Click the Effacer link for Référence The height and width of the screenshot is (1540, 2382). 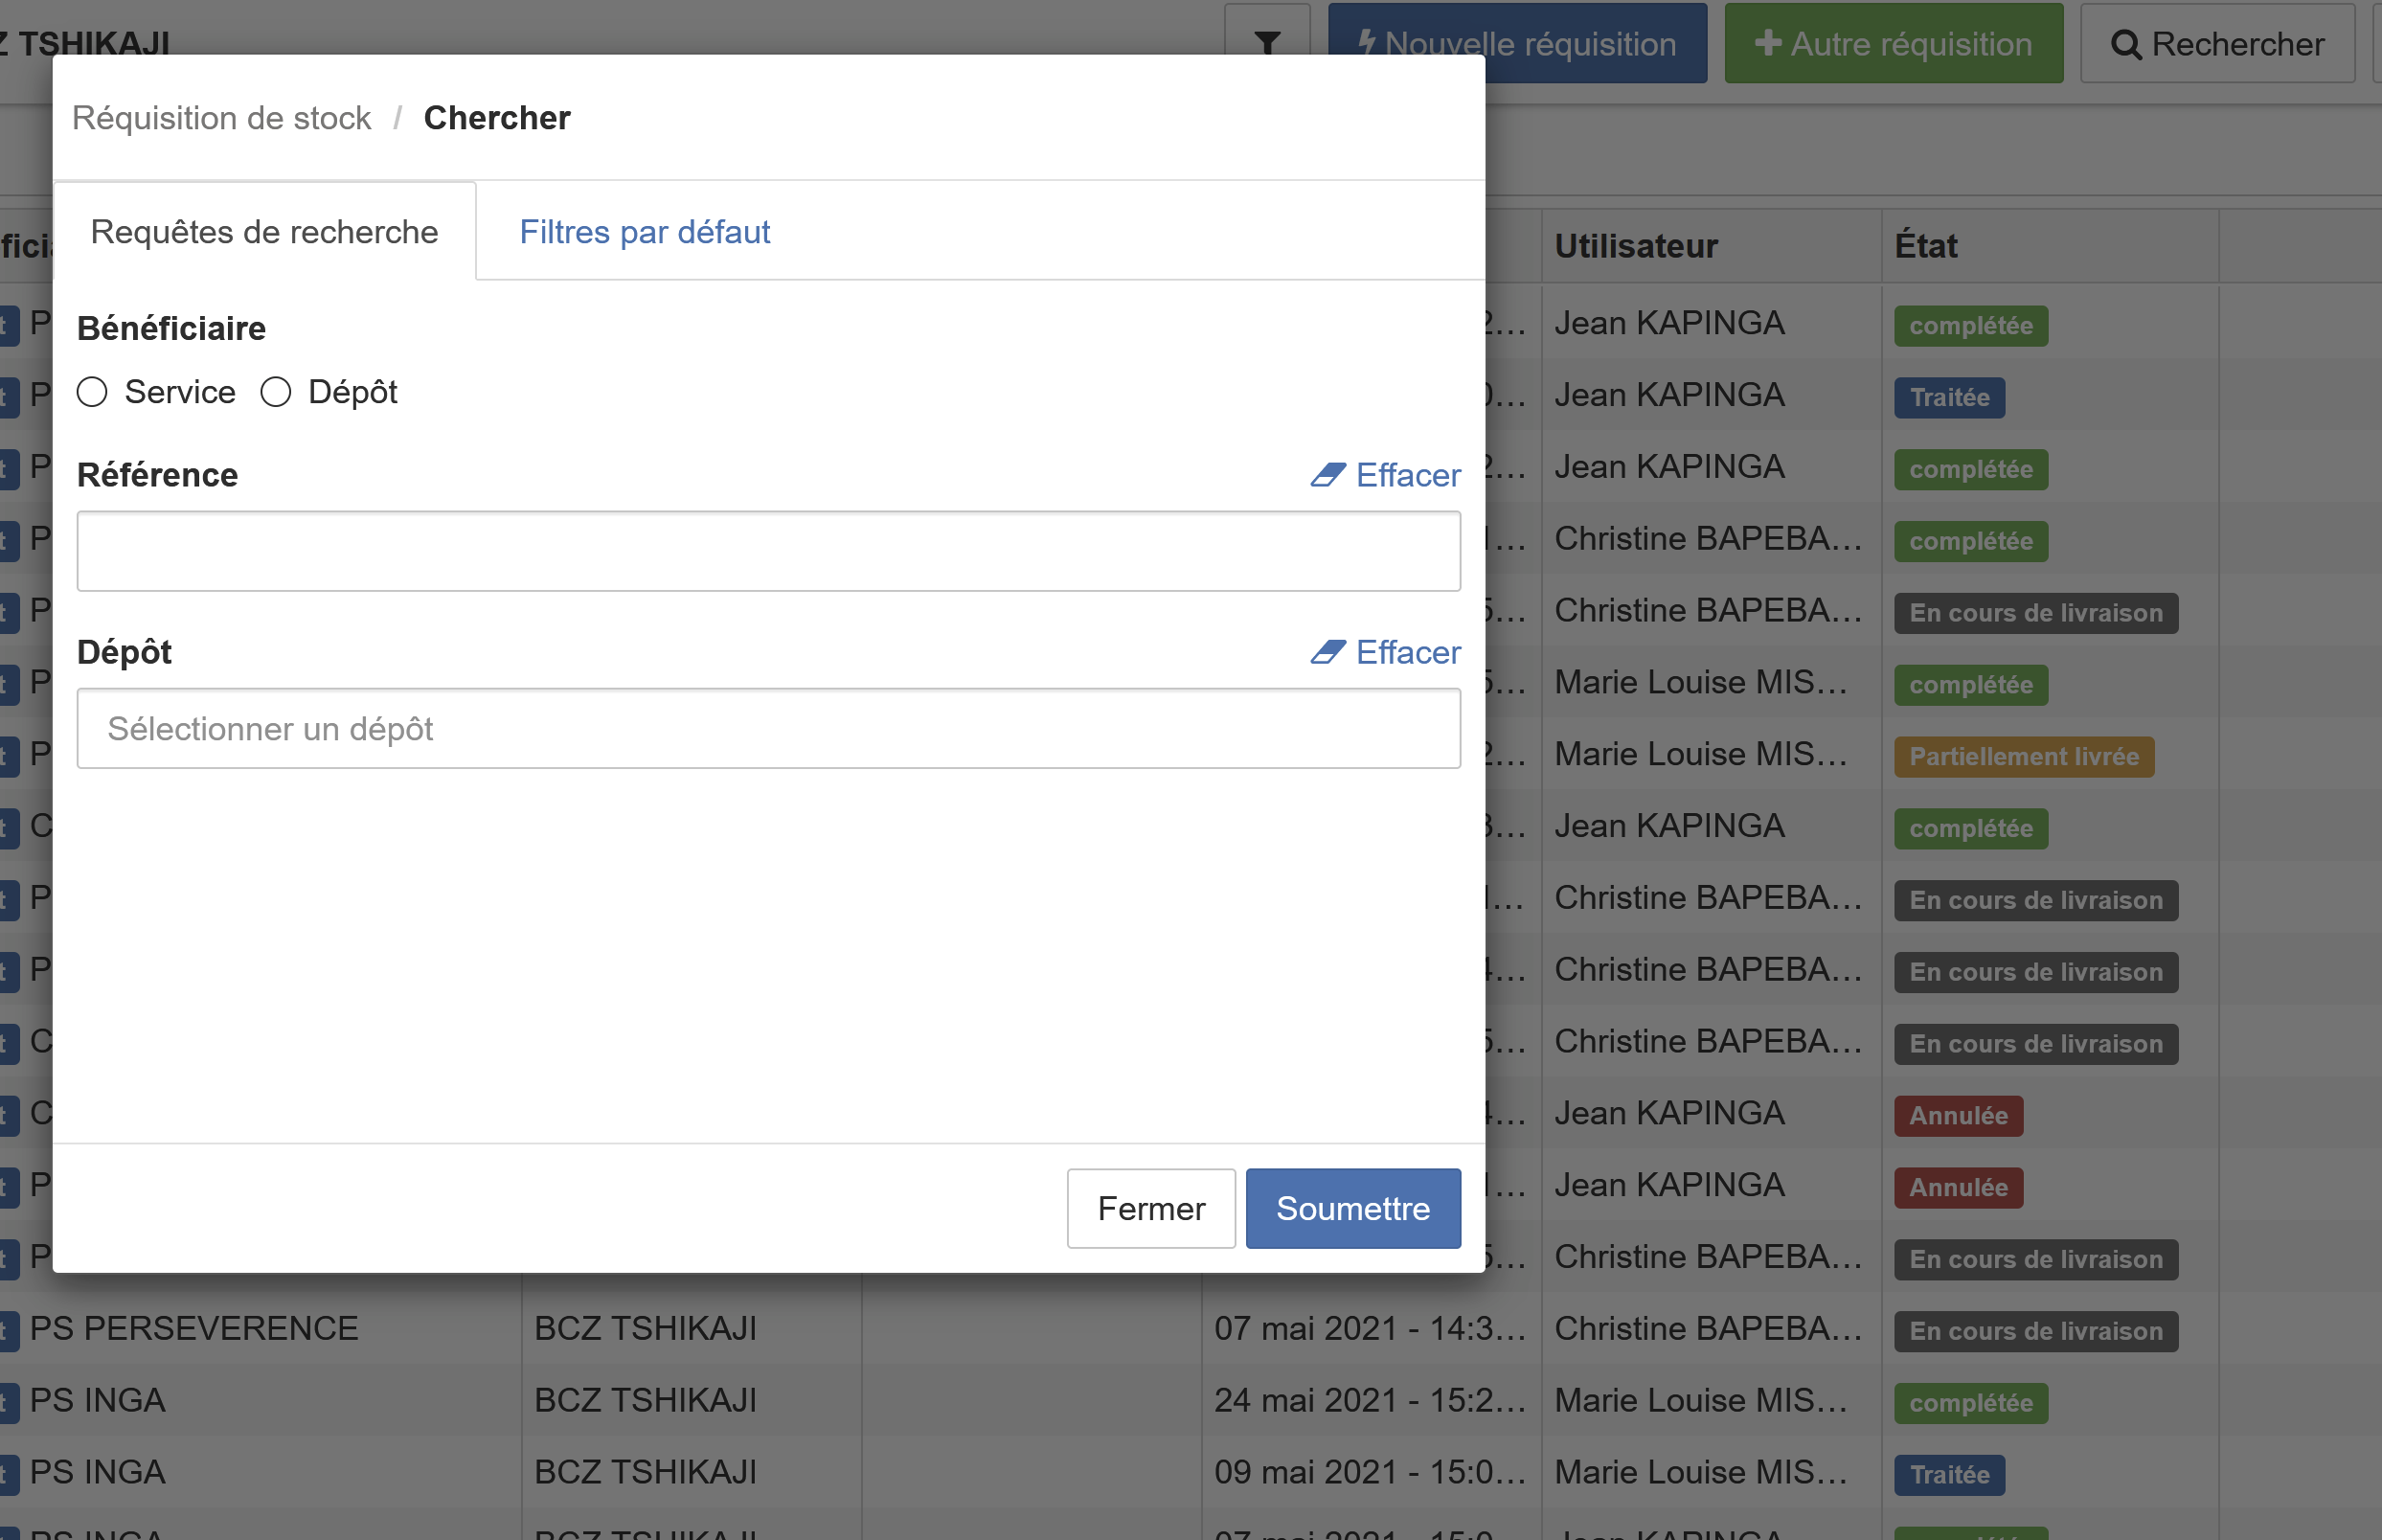(x=1407, y=475)
